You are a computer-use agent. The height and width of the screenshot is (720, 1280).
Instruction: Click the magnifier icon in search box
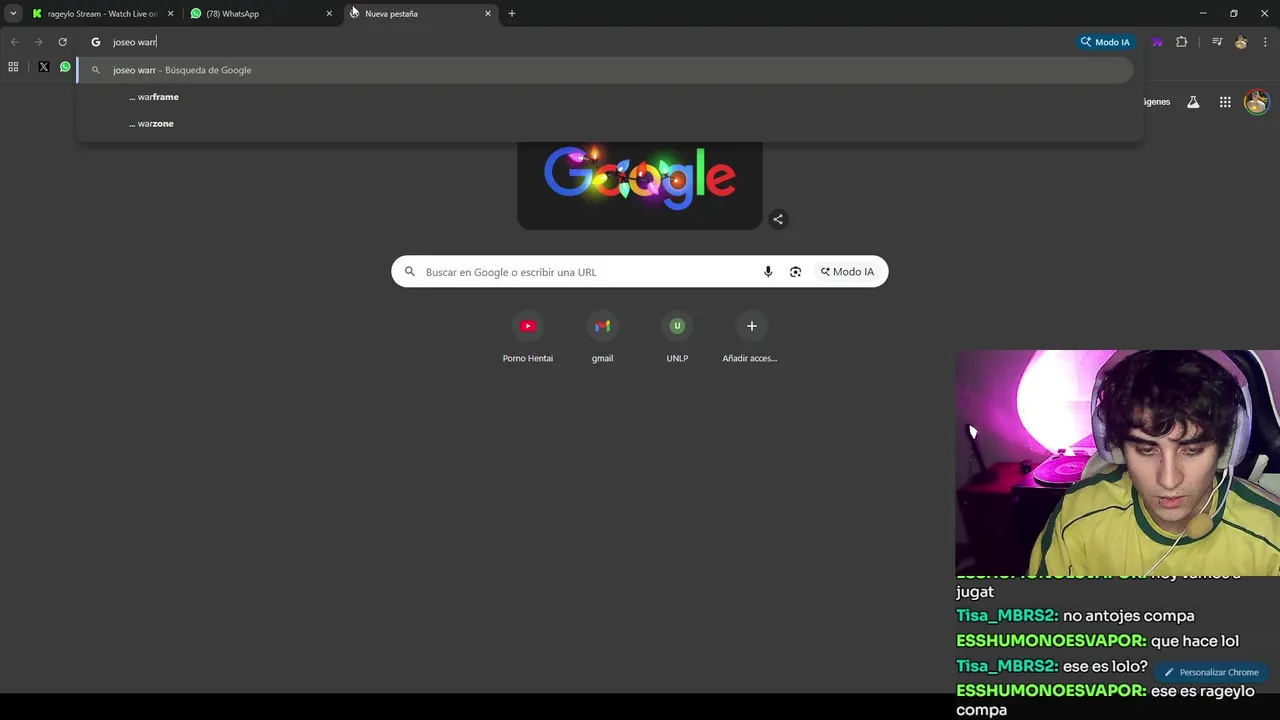tap(410, 272)
